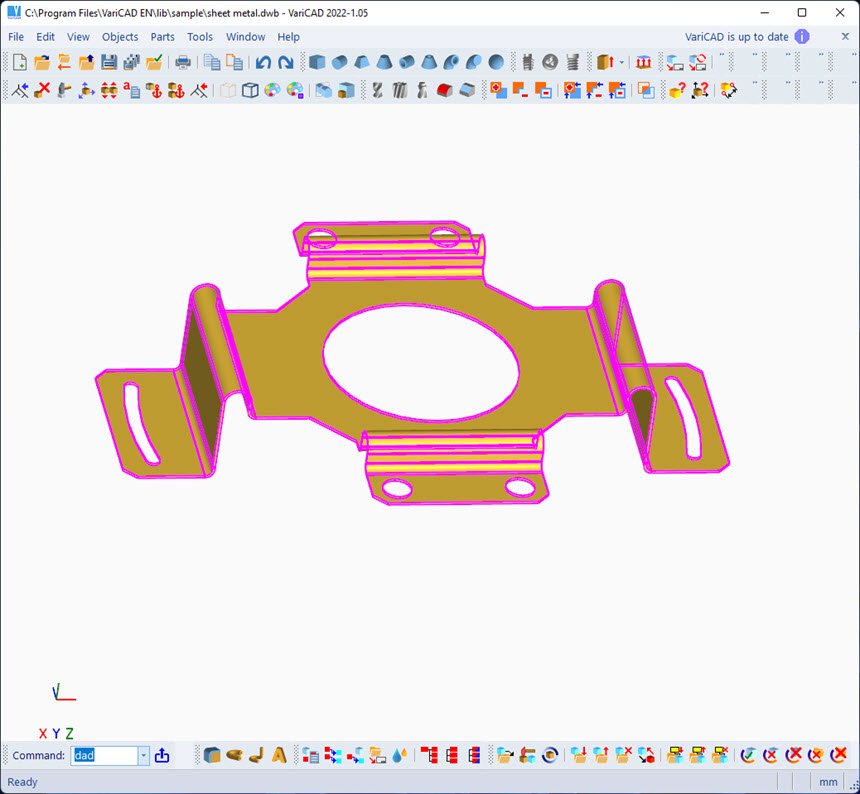The height and width of the screenshot is (794, 860).
Task: Click the Command input field
Action: tap(104, 755)
